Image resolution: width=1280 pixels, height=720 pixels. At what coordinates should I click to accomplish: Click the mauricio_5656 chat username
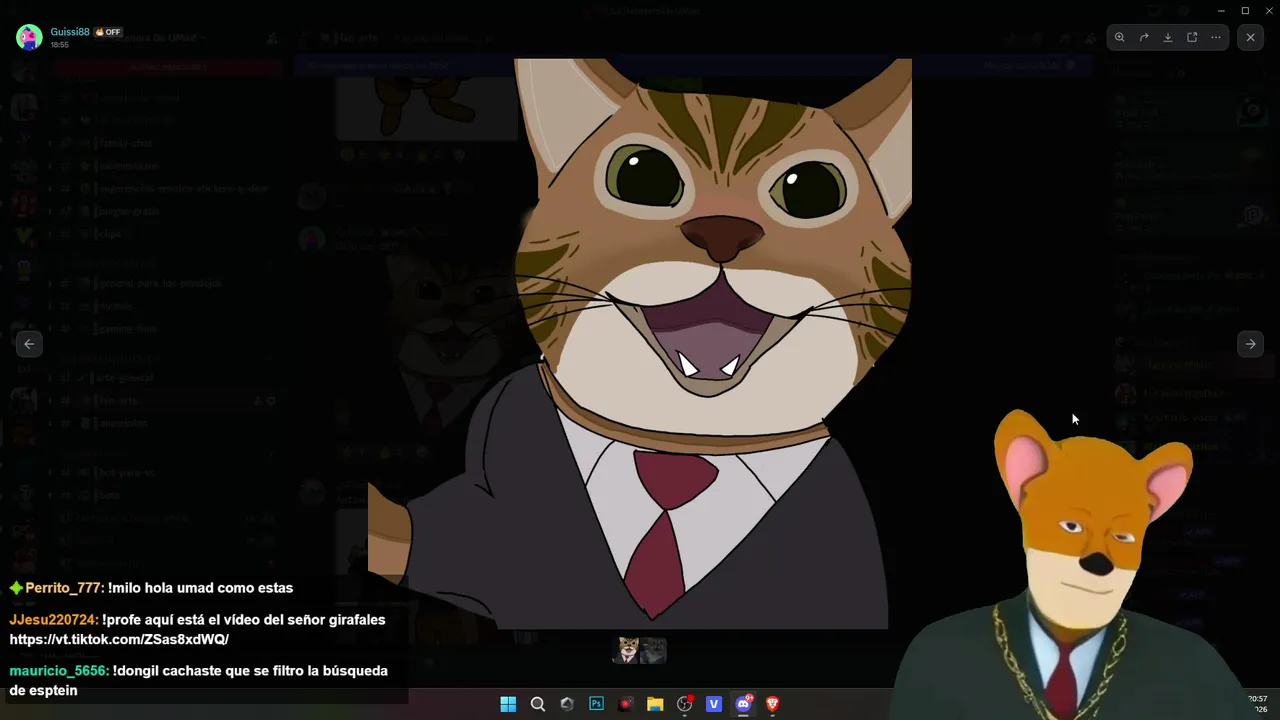[58, 671]
